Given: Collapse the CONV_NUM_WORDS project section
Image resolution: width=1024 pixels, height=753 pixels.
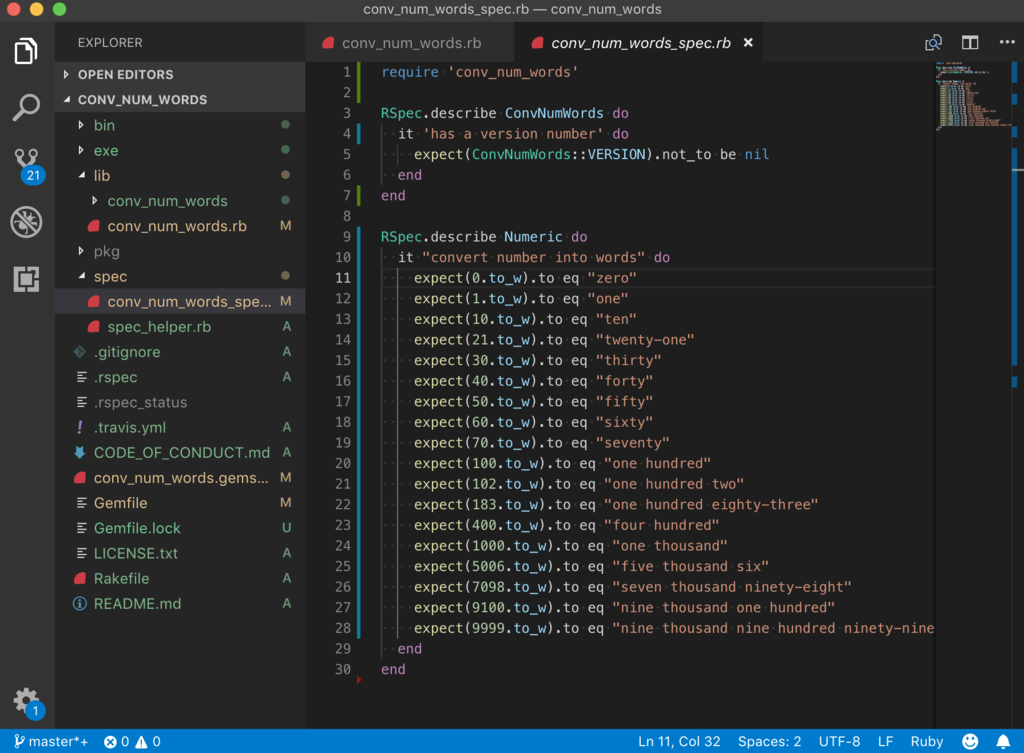Looking at the screenshot, I should click(180, 100).
